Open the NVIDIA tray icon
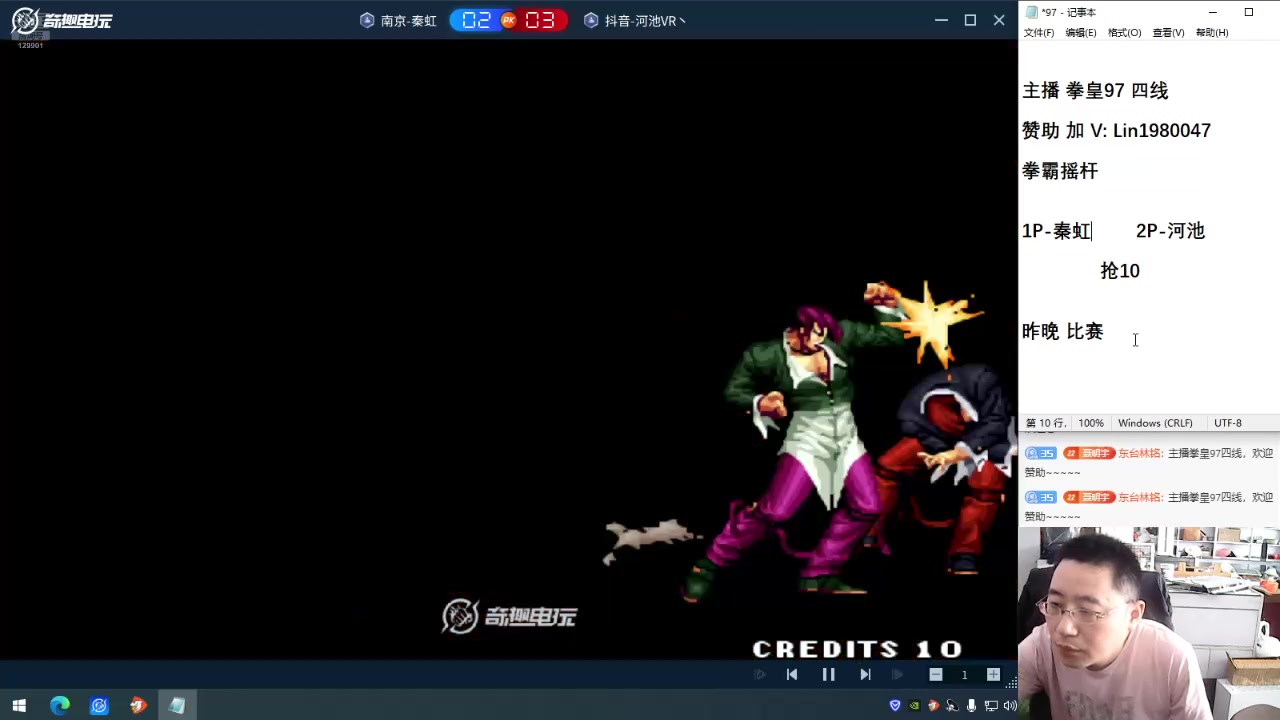 point(914,706)
